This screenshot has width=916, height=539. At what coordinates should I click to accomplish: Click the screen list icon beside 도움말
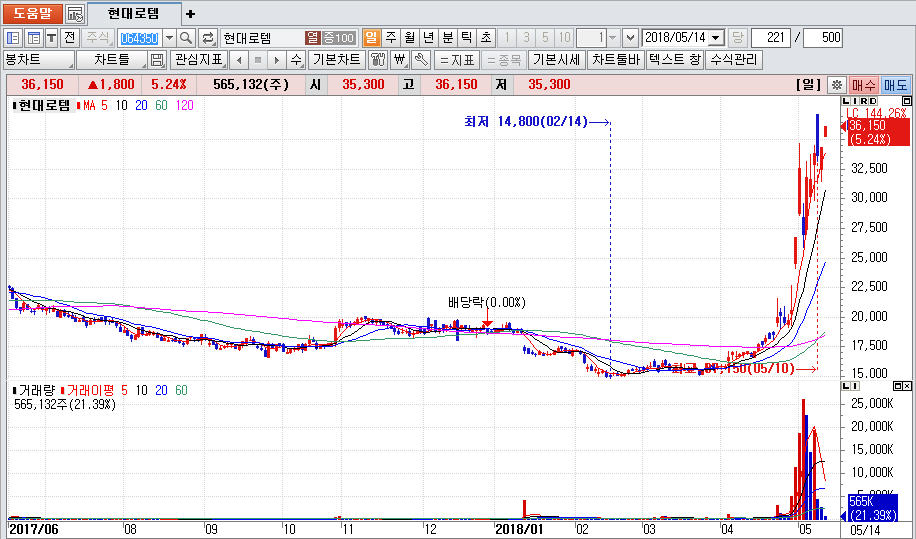(x=75, y=14)
